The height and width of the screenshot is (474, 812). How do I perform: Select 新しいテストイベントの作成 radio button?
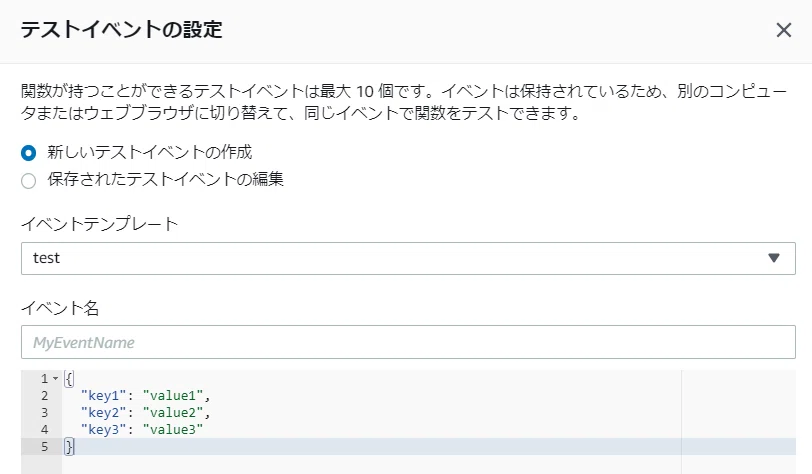click(28, 153)
